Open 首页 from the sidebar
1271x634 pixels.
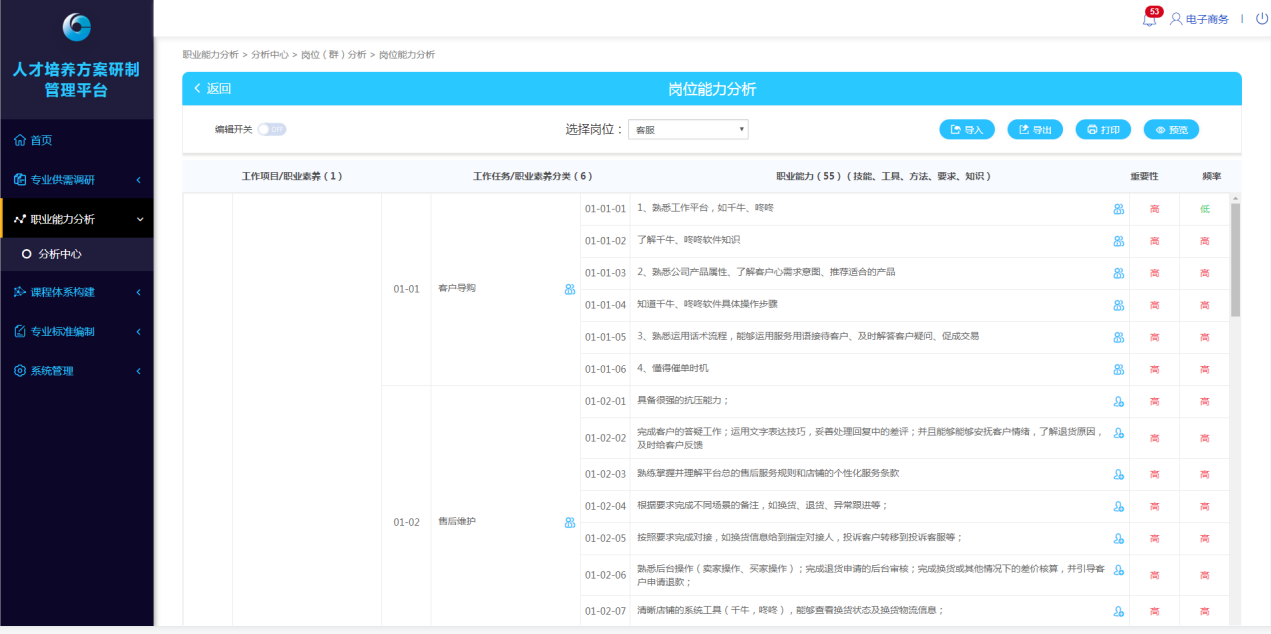[41, 141]
